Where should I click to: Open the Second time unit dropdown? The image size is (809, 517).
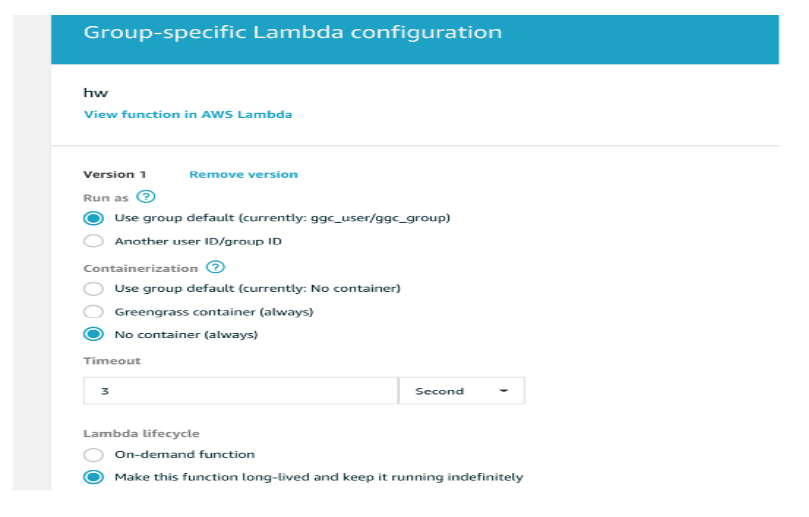point(462,391)
